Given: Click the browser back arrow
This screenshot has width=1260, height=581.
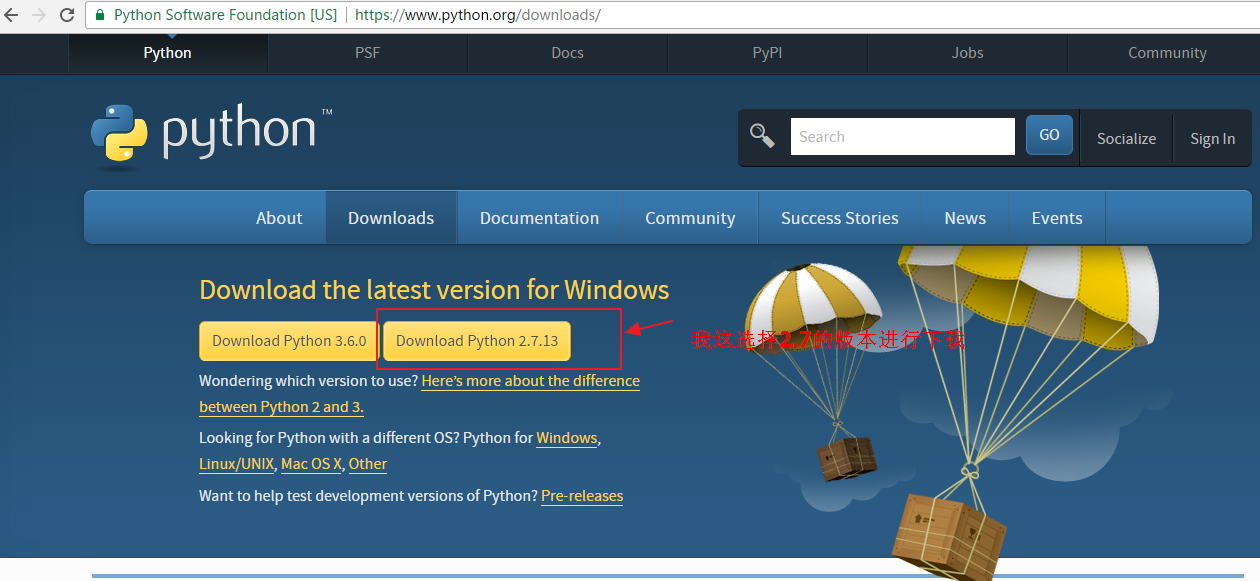Looking at the screenshot, I should (12, 15).
